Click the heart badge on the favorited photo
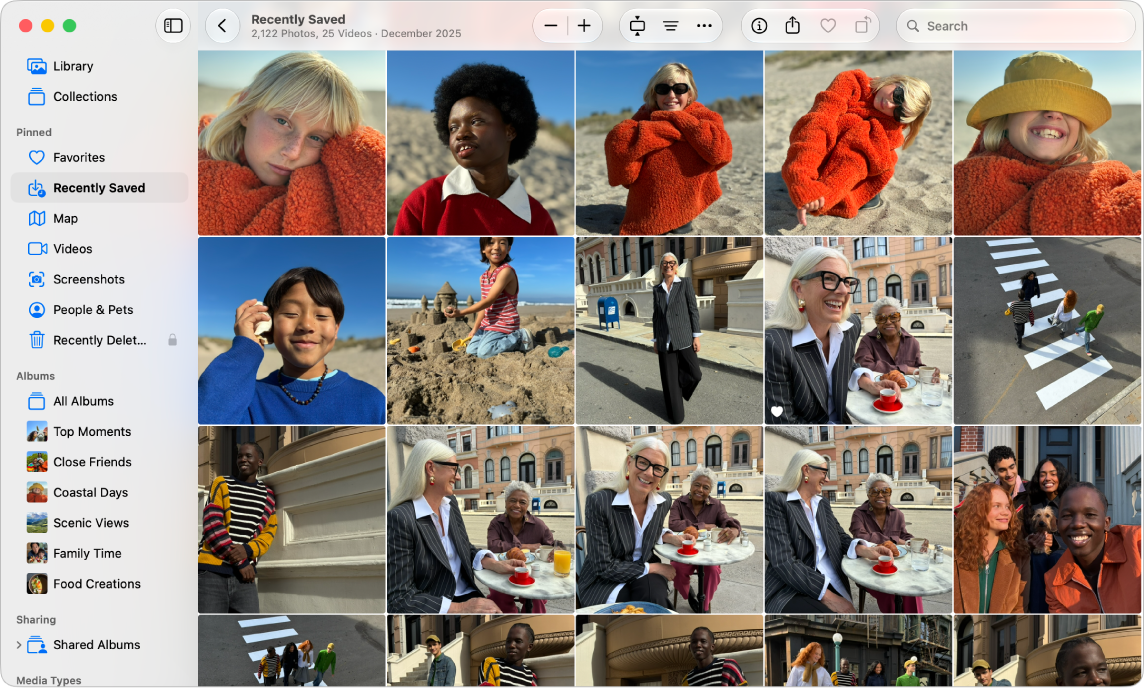Screen dimensions: 1144x690 pos(777,413)
